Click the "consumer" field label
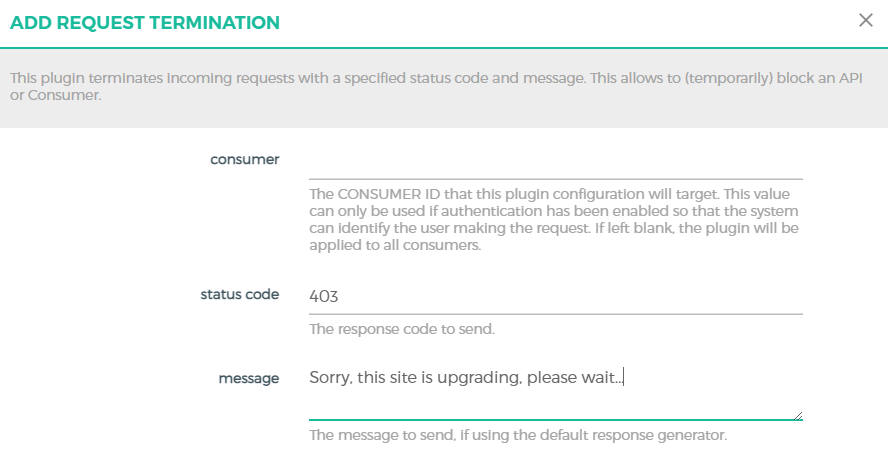The height and width of the screenshot is (466, 888). point(244,159)
